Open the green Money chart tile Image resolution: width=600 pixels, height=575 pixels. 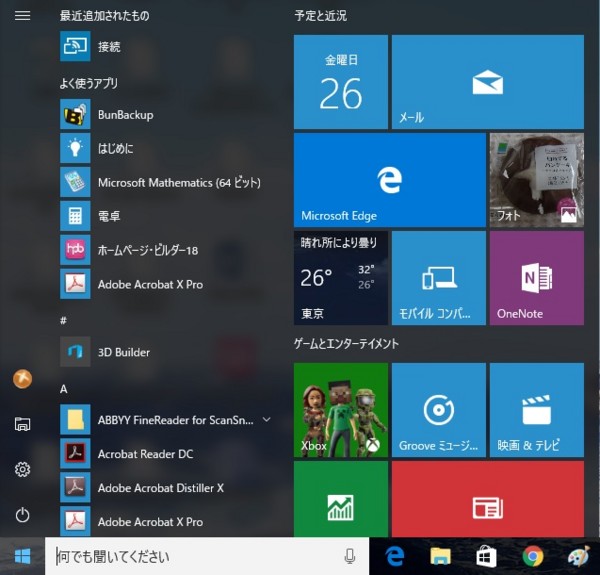pos(341,499)
